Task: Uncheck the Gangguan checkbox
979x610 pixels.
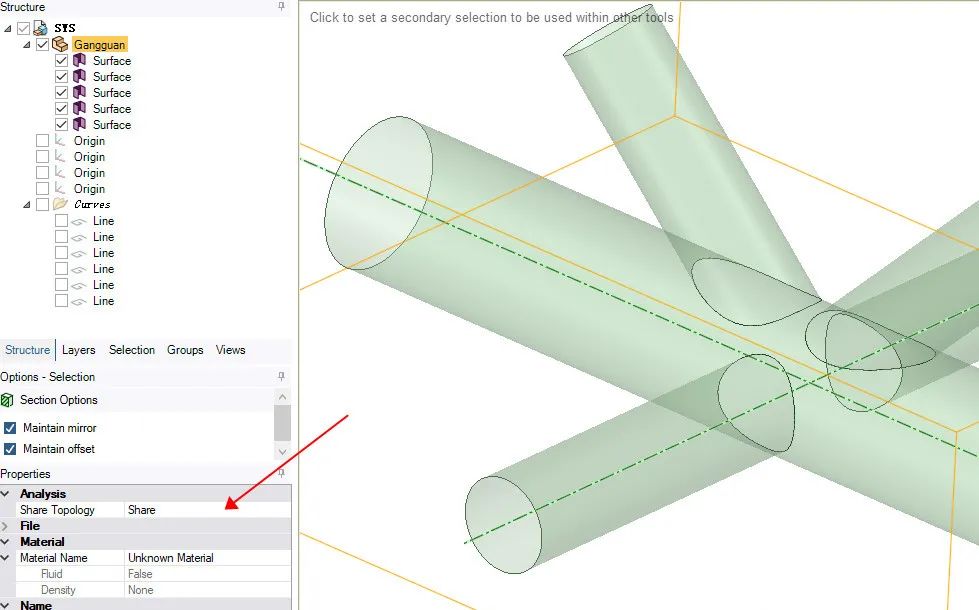Action: 42,44
